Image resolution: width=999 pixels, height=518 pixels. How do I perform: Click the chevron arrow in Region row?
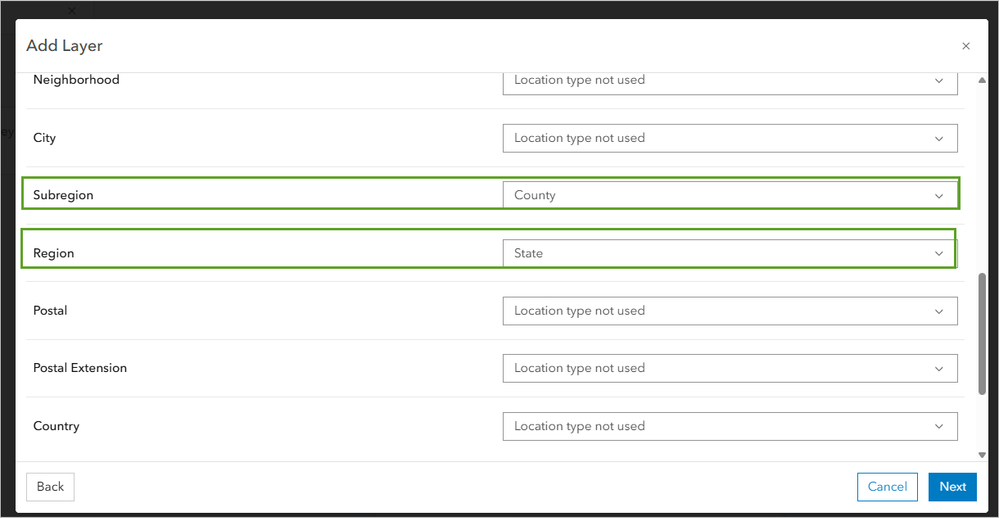click(x=939, y=254)
